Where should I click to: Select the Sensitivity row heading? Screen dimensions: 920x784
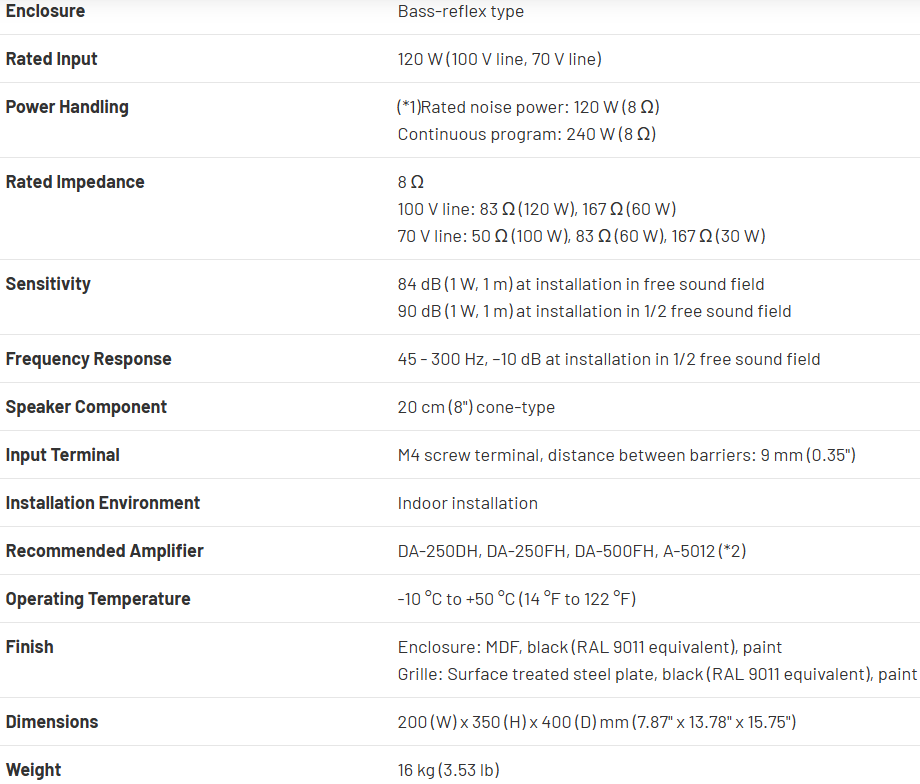click(48, 284)
